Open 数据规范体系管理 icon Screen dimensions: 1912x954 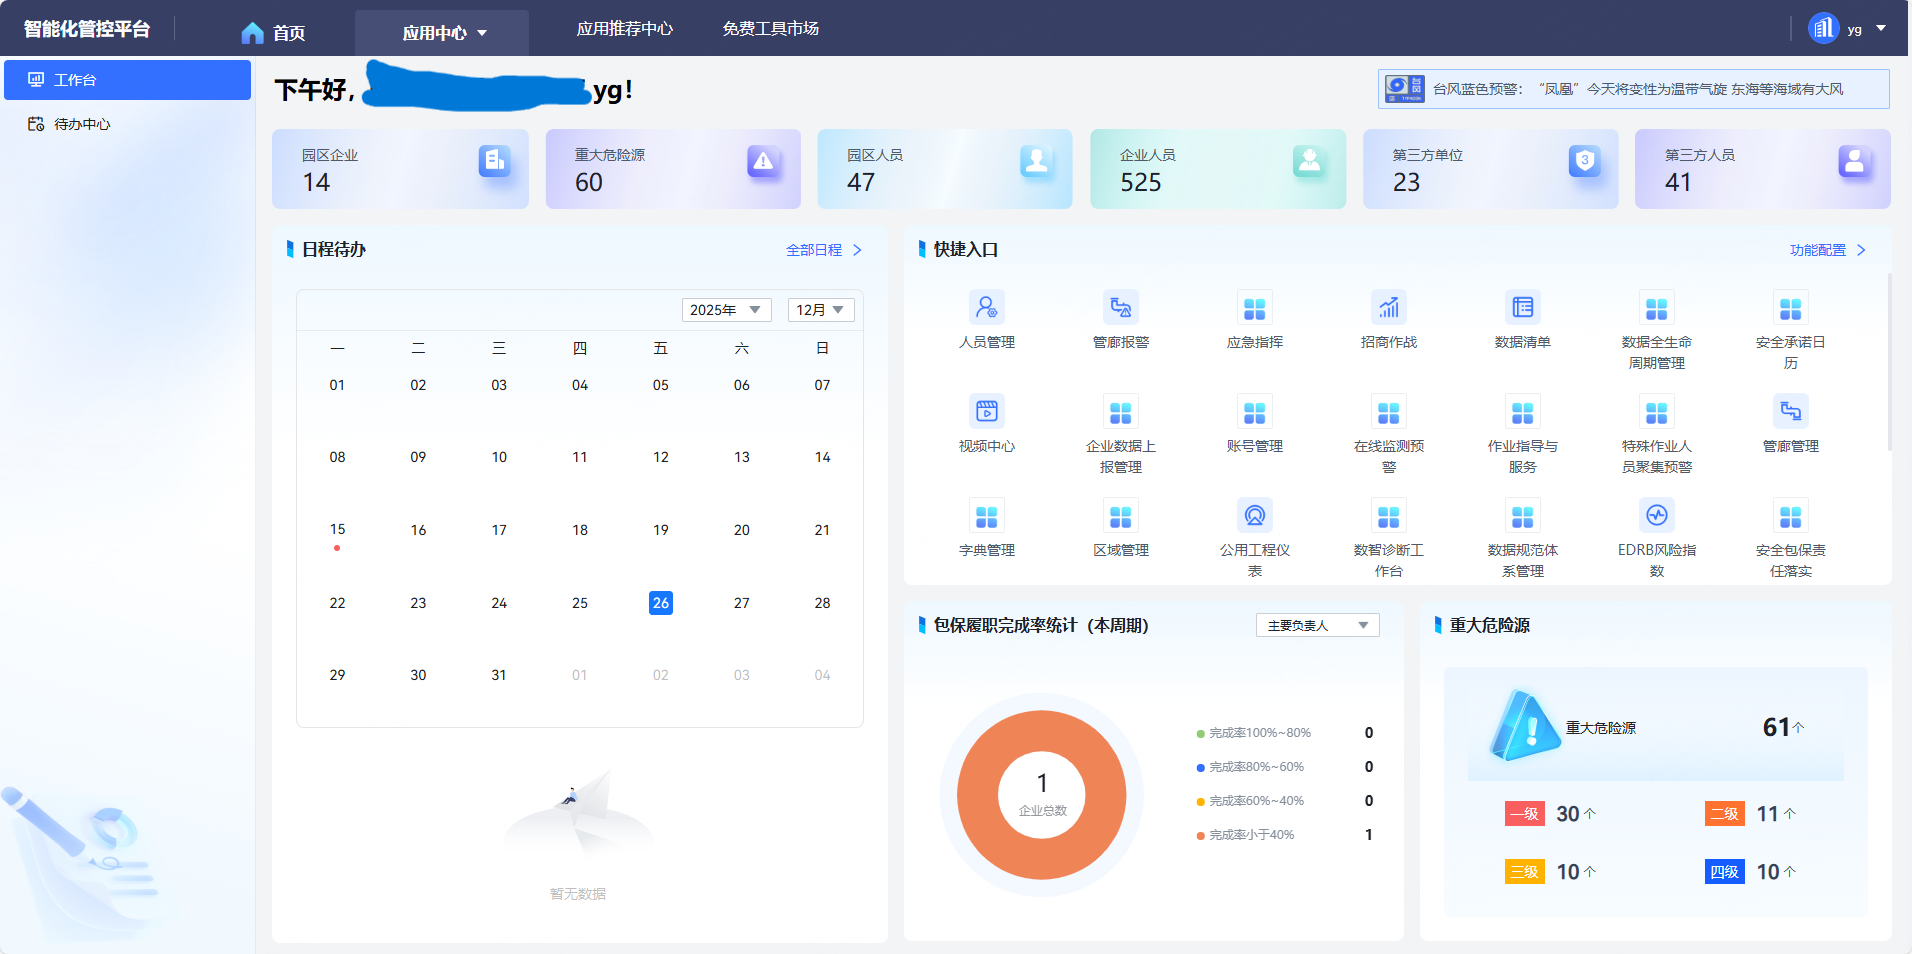[1522, 515]
